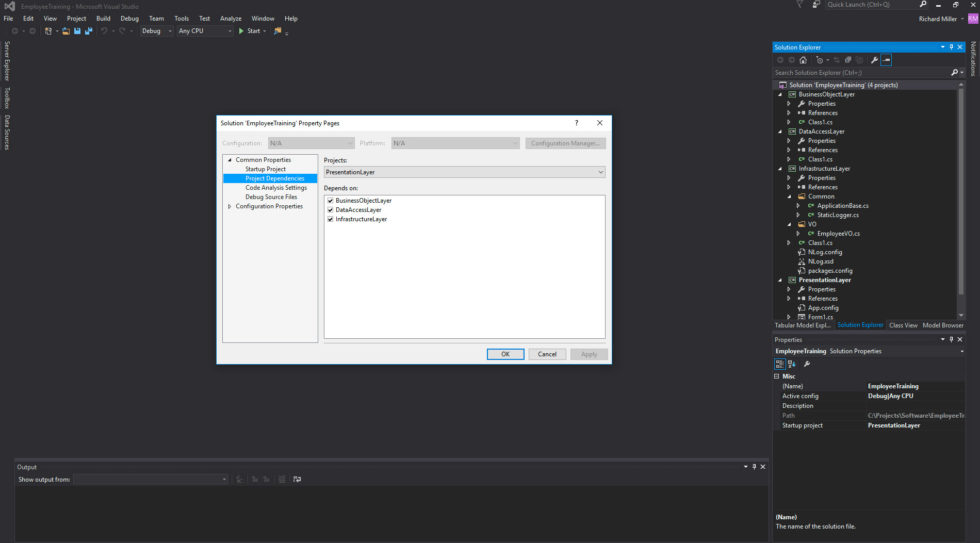Select Code Analysis Settings in dialog tree
This screenshot has height=543, width=980.
(x=276, y=187)
